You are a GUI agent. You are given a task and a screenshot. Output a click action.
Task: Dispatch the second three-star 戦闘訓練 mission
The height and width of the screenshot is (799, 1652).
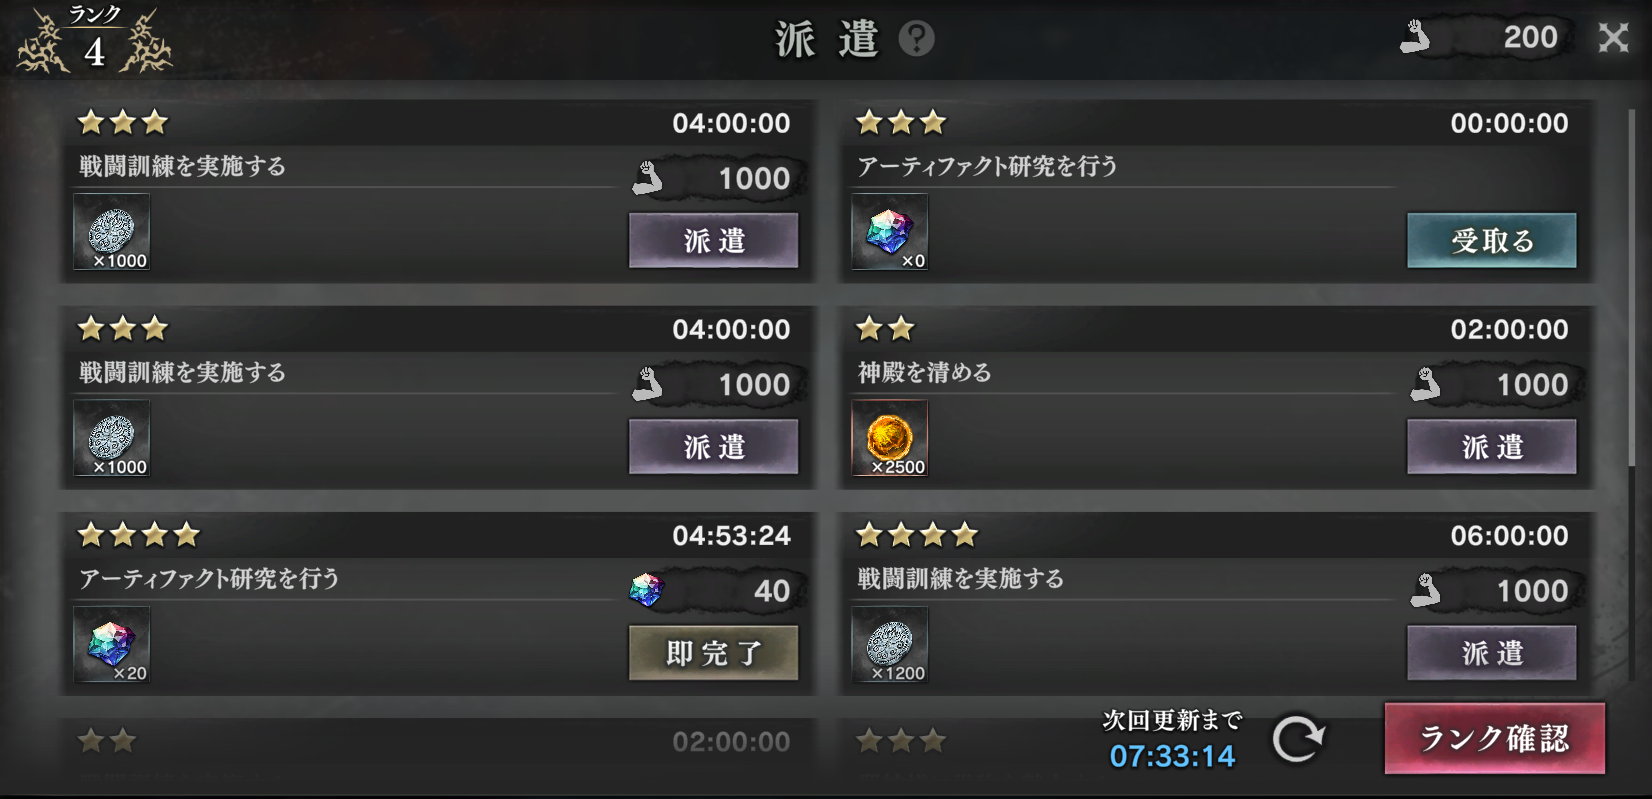pyautogui.click(x=713, y=446)
